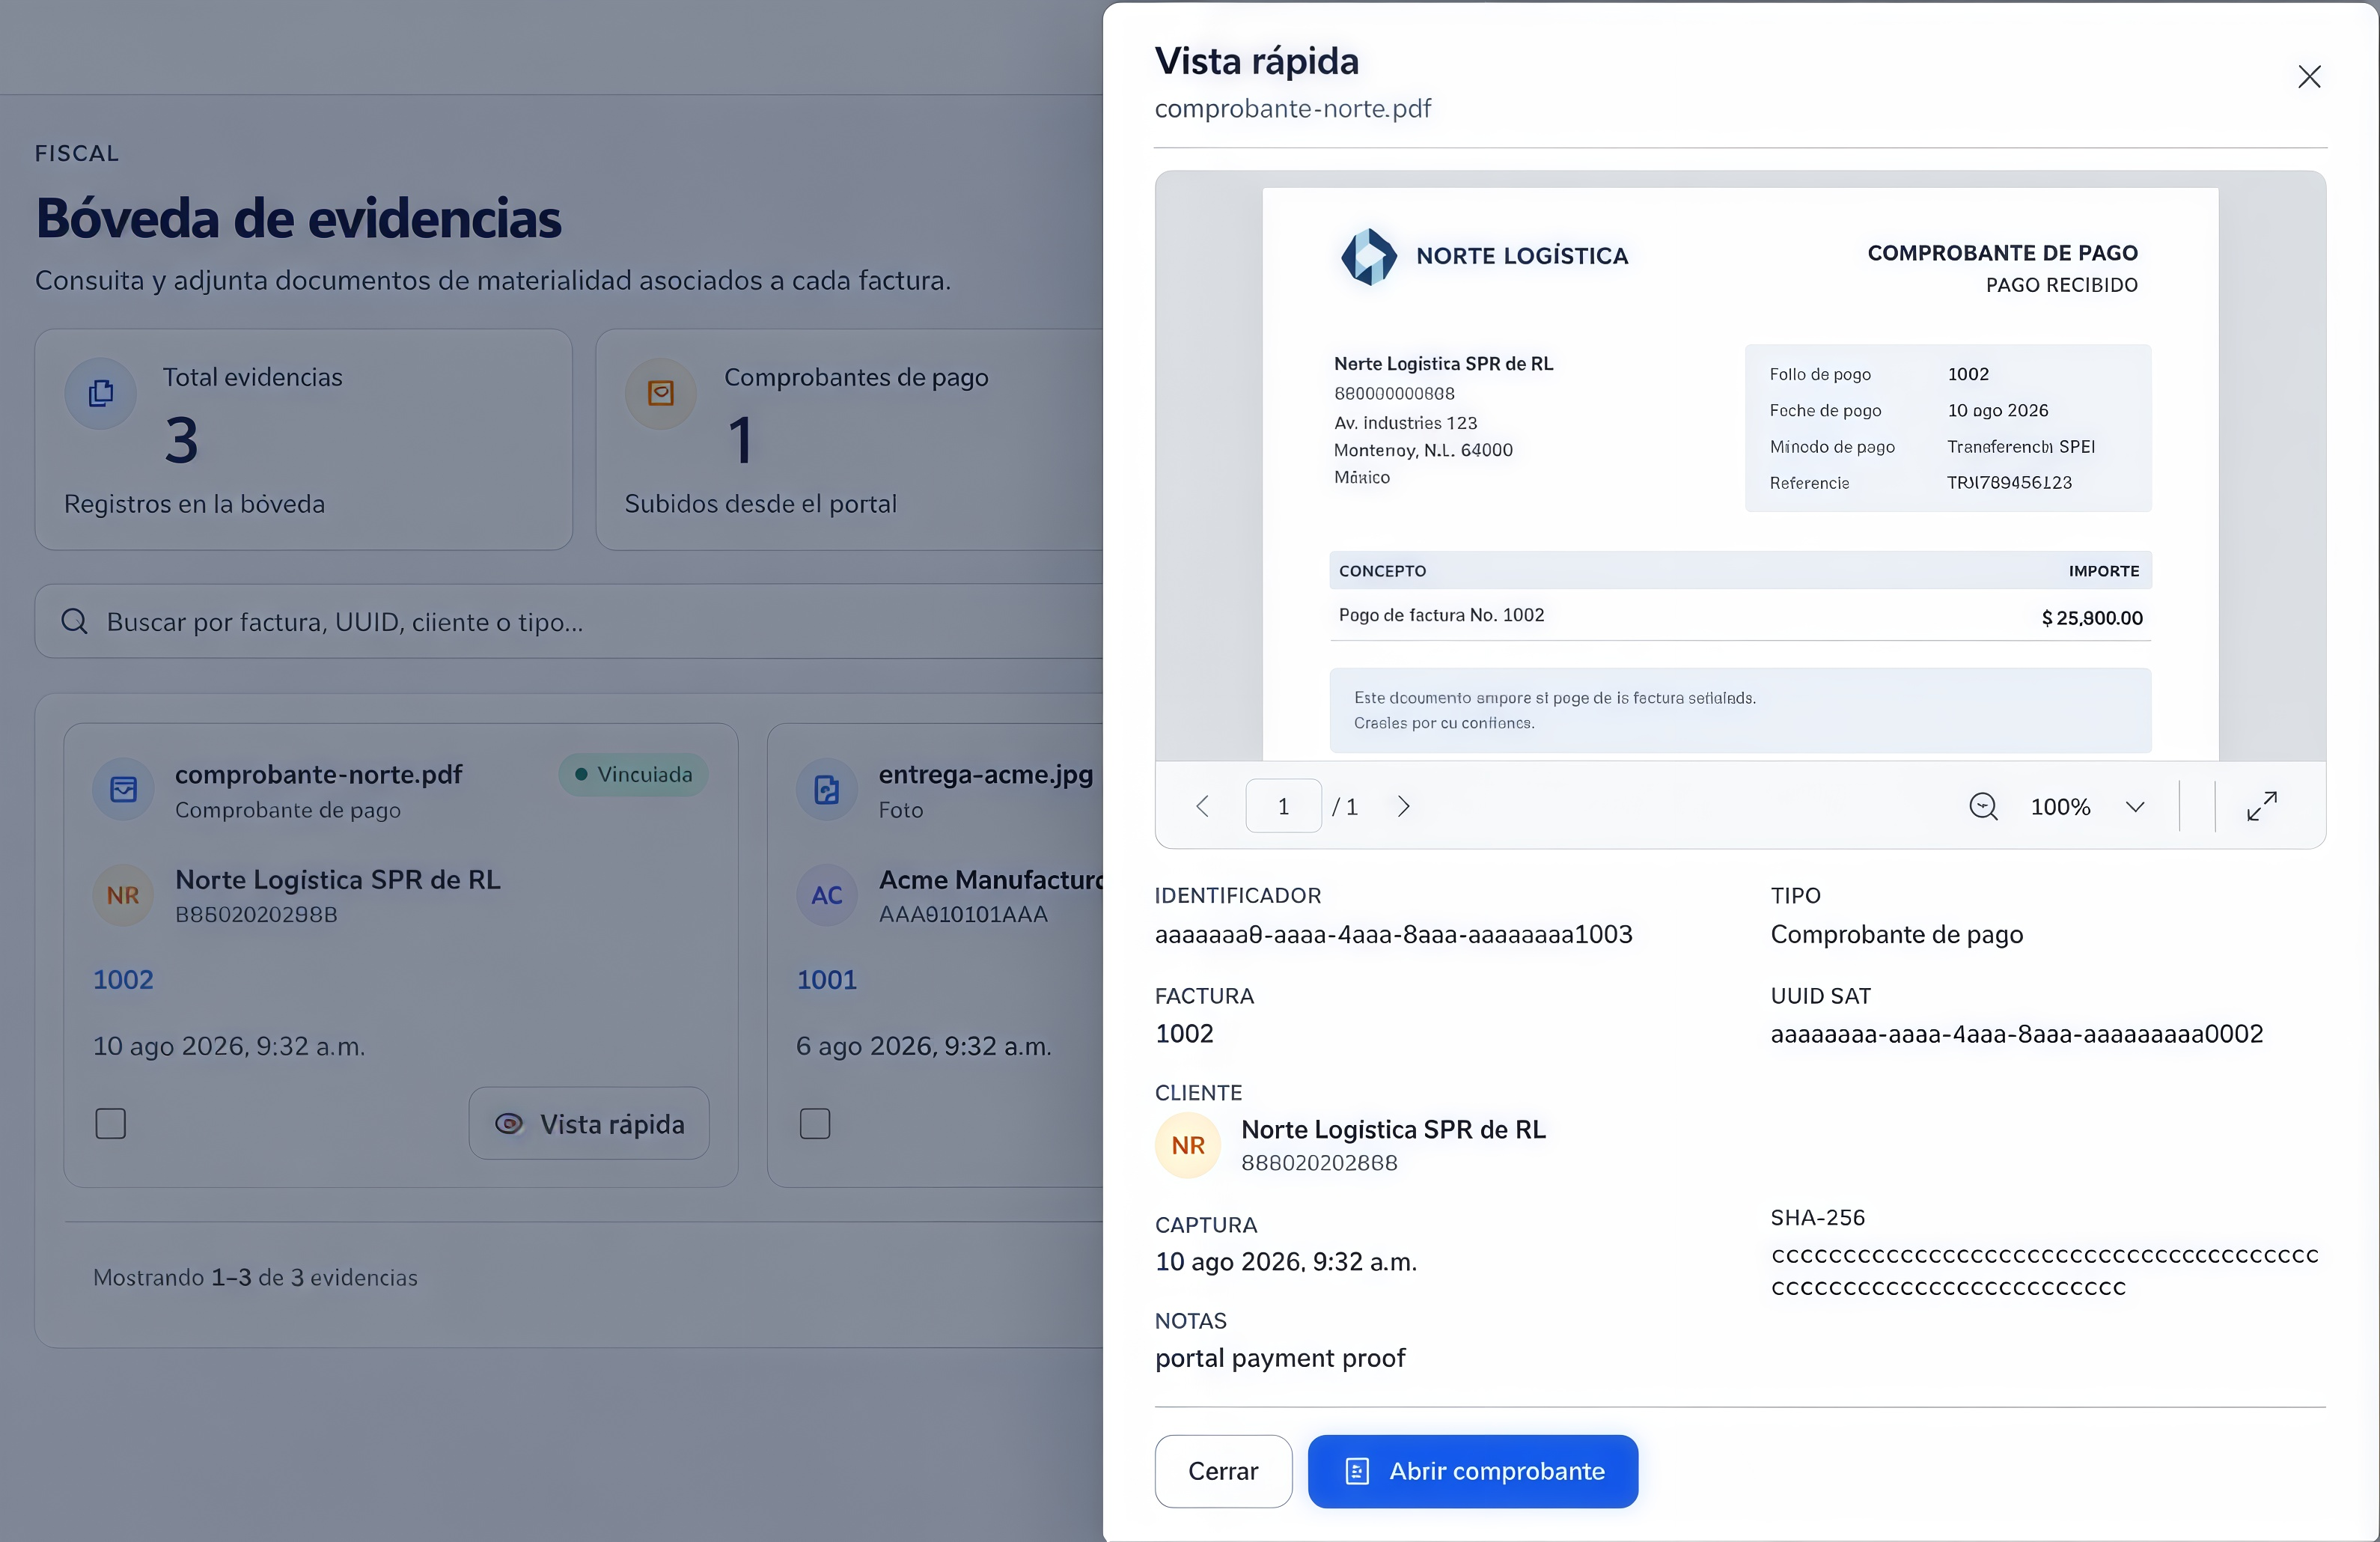
Task: Click the note text portal payment proof
Action: click(x=1280, y=1358)
